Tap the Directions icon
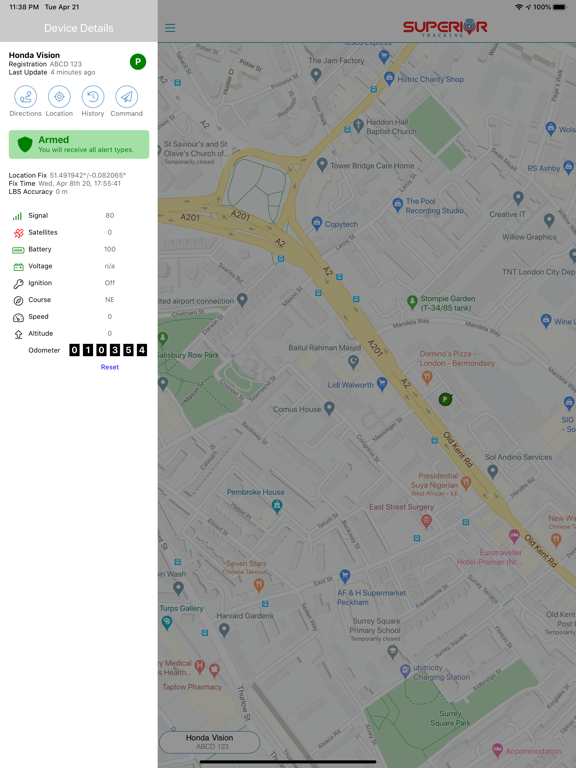Screen dimensions: 576x768 pos(25,96)
